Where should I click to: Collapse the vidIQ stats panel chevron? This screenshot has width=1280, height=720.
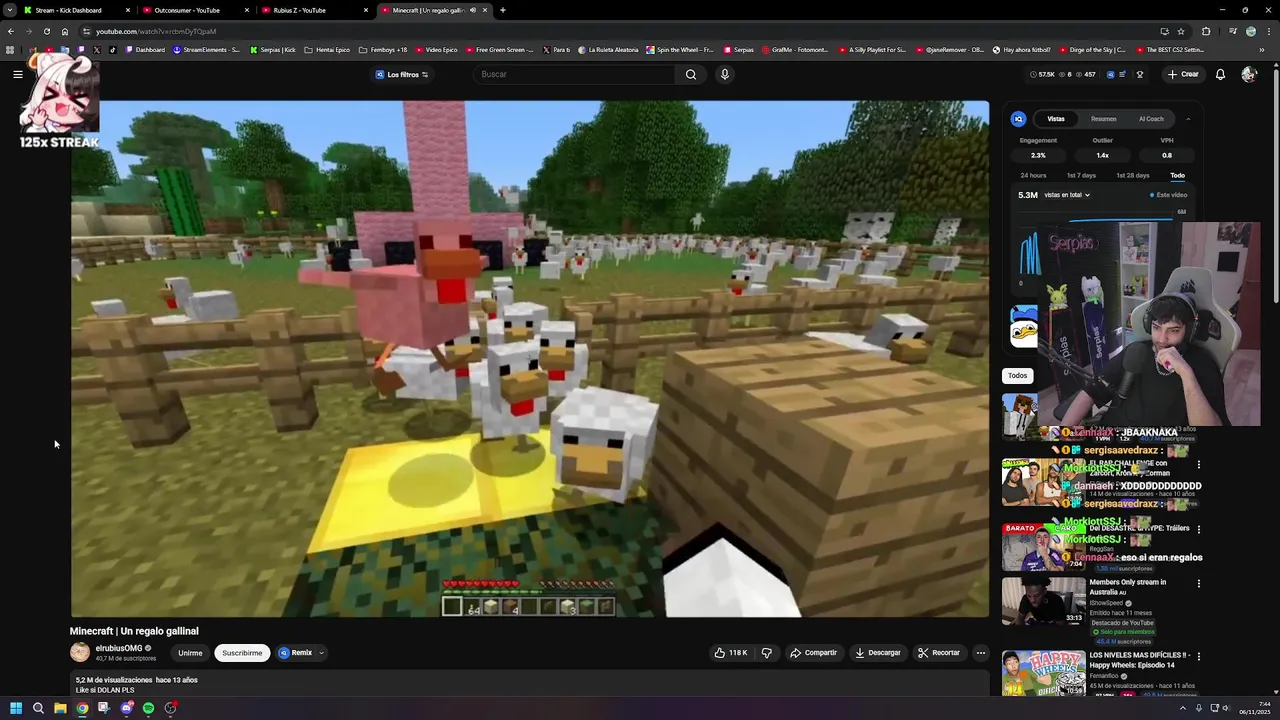(1188, 119)
